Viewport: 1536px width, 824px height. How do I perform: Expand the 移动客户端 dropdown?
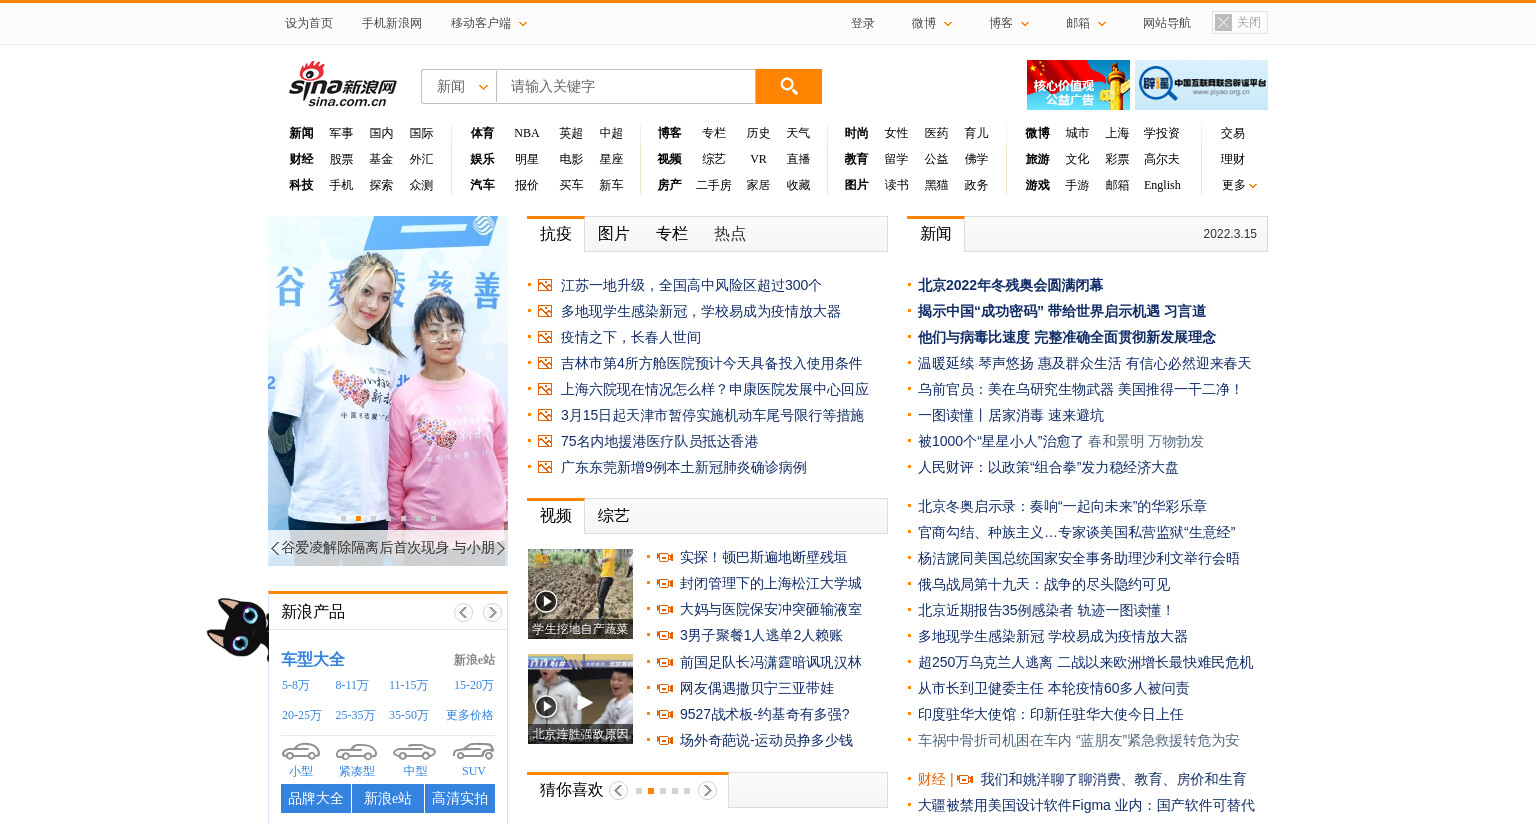[x=489, y=23]
